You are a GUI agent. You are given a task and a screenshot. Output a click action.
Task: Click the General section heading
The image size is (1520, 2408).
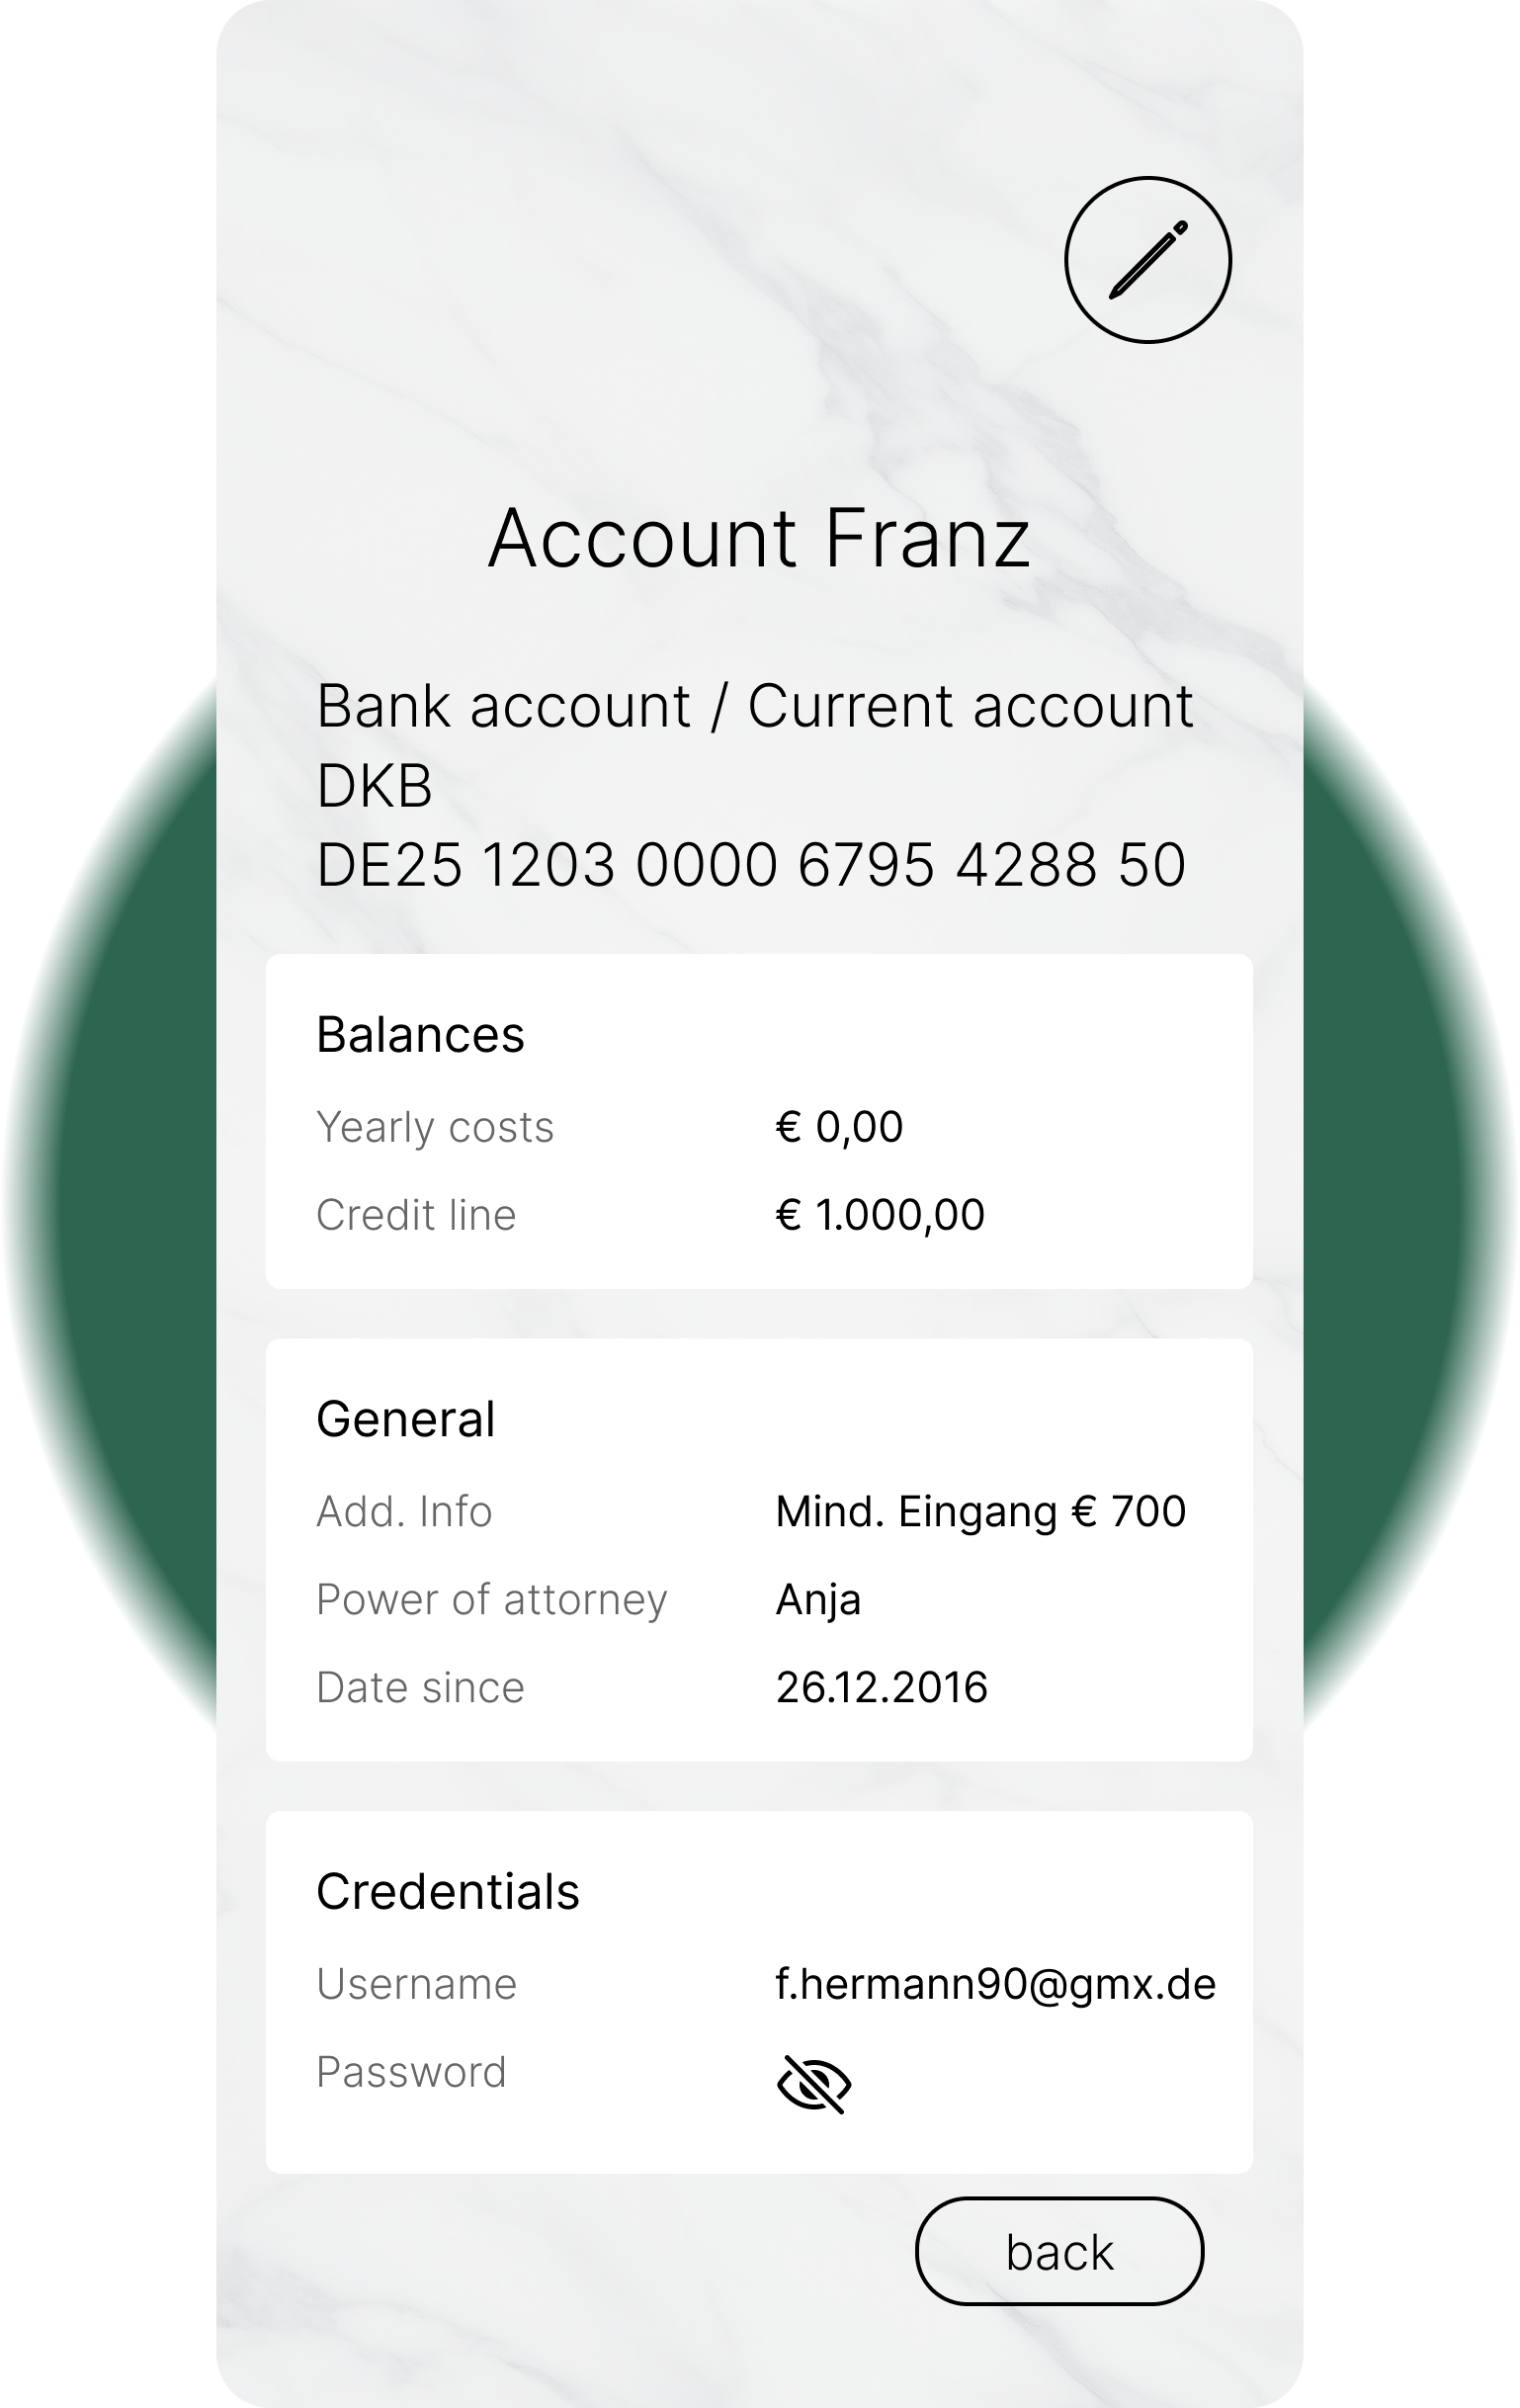[405, 1419]
